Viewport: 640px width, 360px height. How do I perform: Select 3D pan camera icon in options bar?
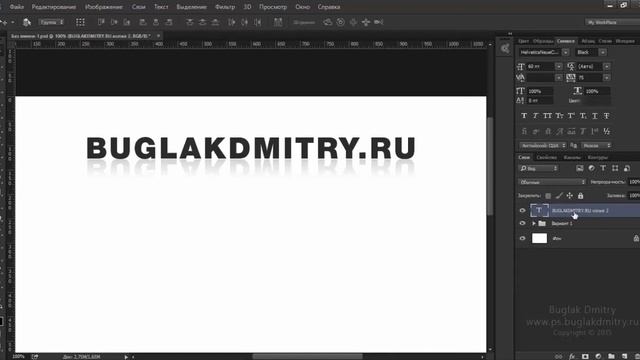(x=353, y=22)
